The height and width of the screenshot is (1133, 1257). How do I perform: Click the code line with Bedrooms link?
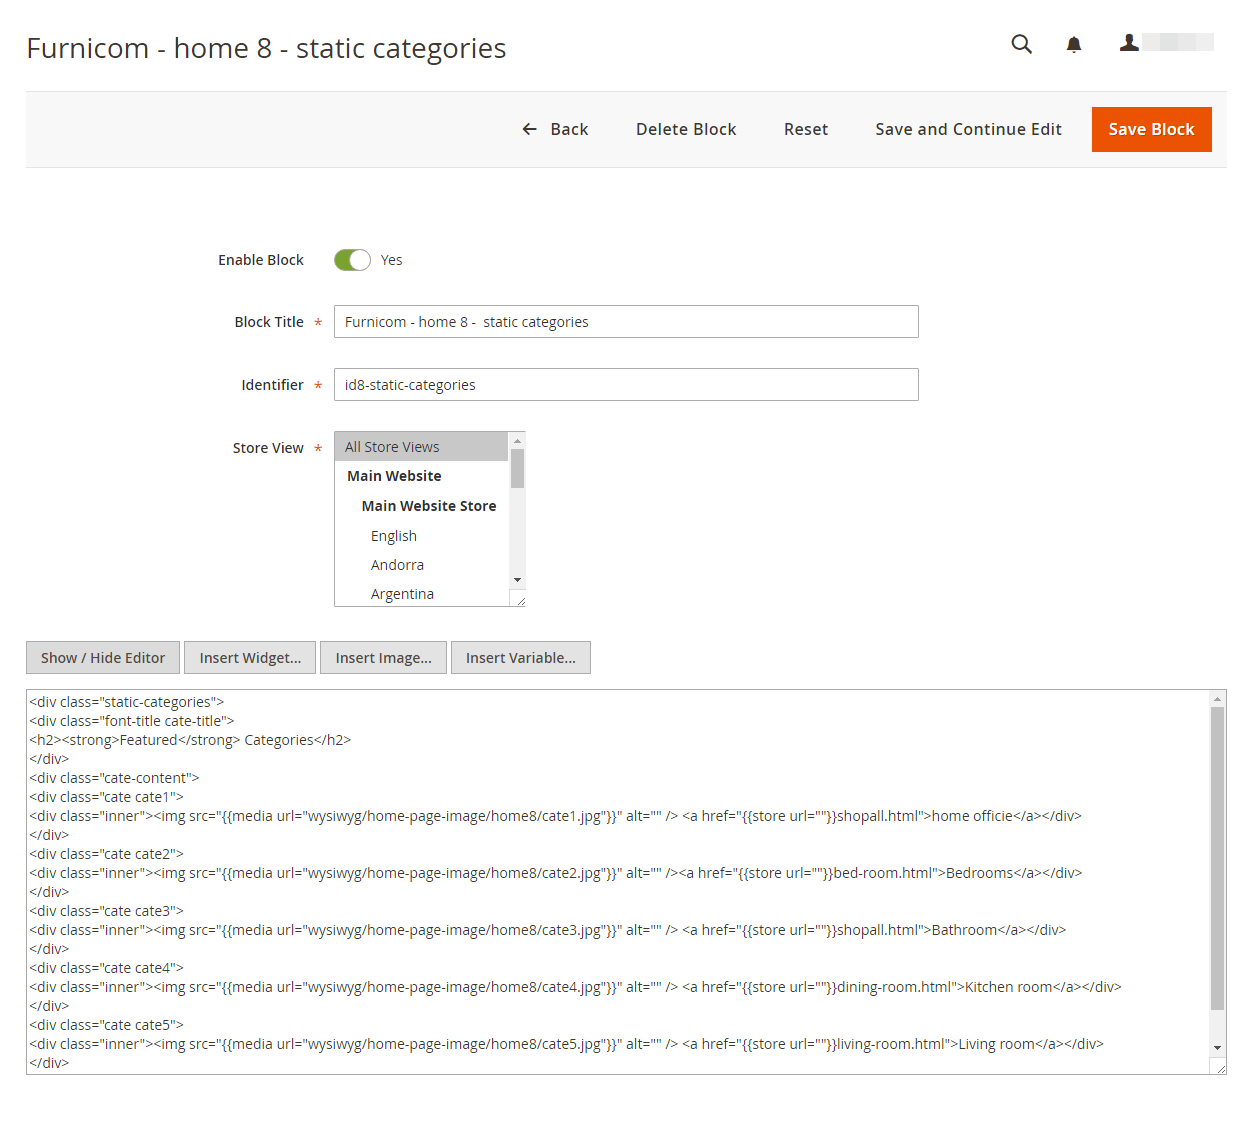[x=555, y=873]
